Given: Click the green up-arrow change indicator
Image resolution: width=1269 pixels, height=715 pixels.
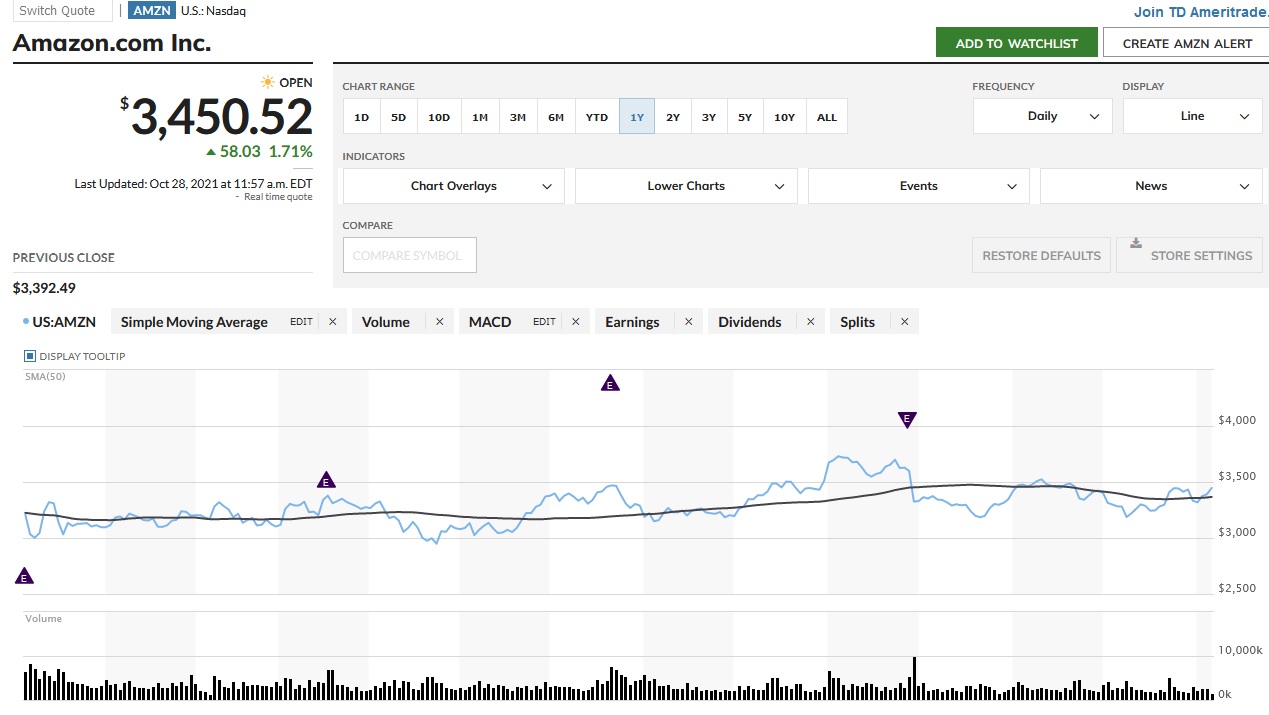Looking at the screenshot, I should point(211,152).
